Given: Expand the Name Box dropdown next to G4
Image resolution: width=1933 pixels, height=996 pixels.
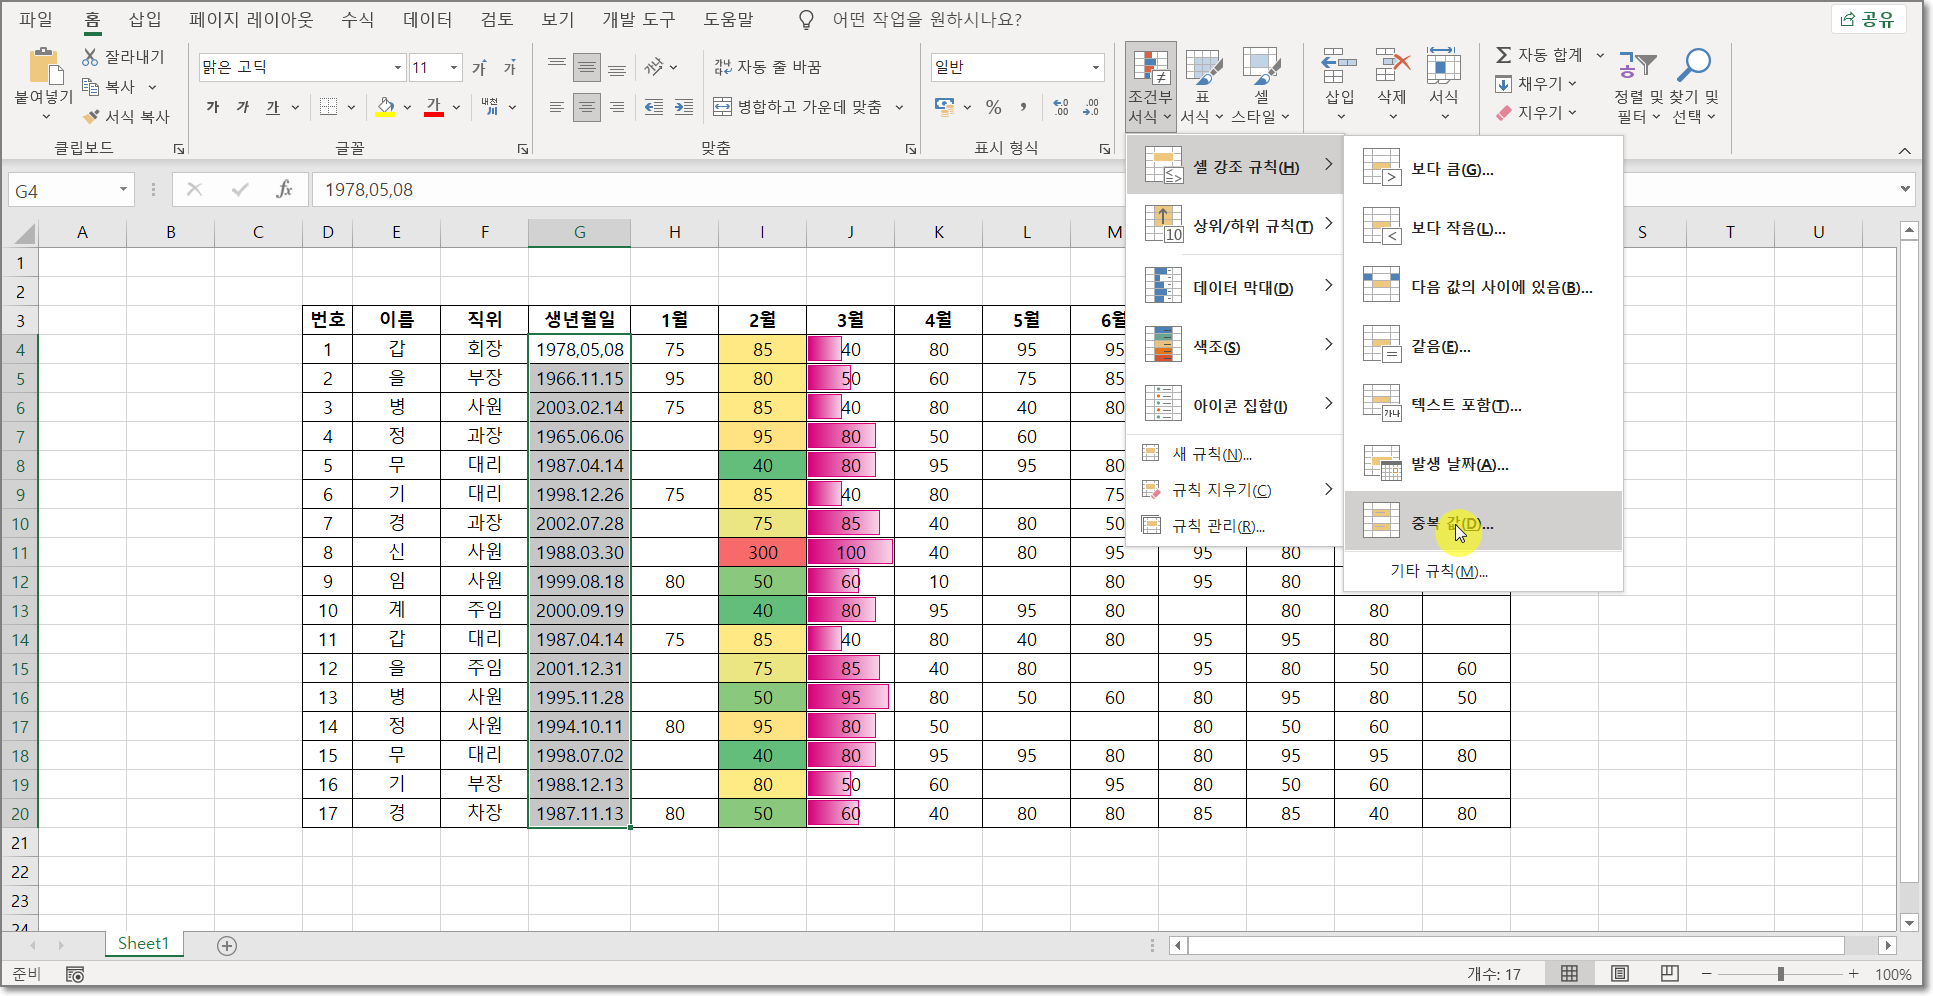Looking at the screenshot, I should (123, 189).
